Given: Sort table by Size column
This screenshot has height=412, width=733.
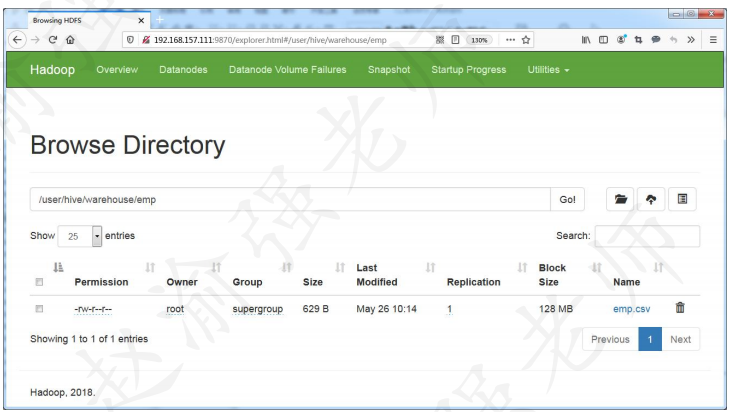Looking at the screenshot, I should click(x=313, y=282).
